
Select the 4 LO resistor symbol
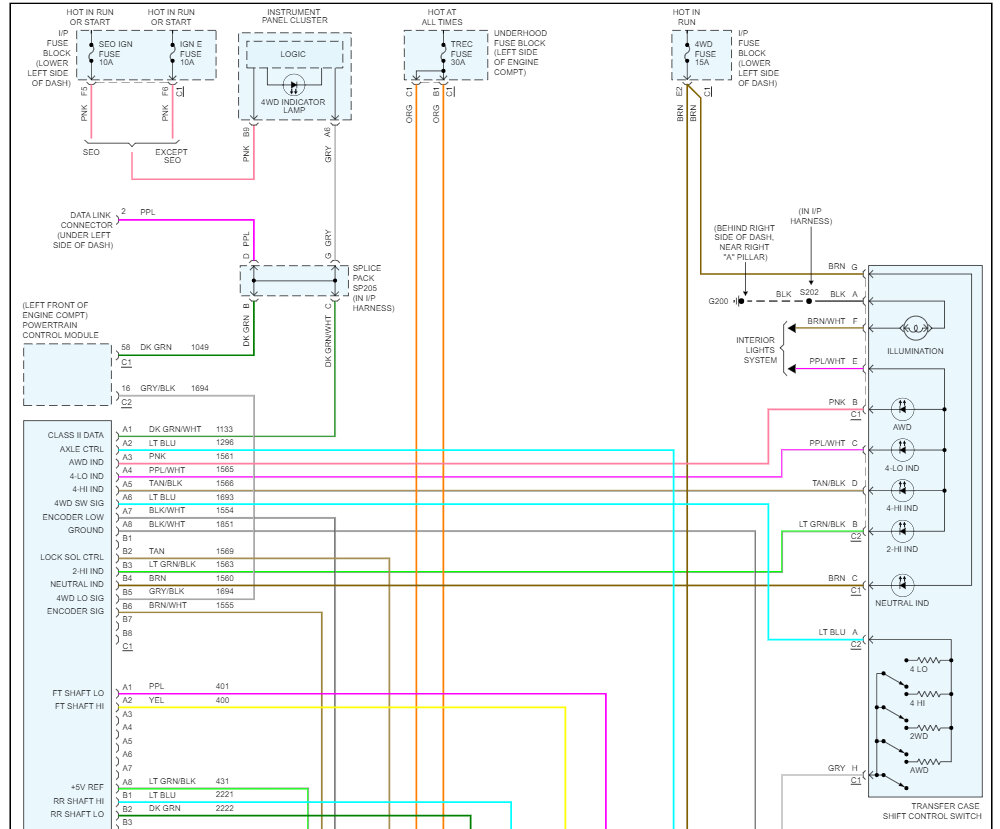coord(929,660)
